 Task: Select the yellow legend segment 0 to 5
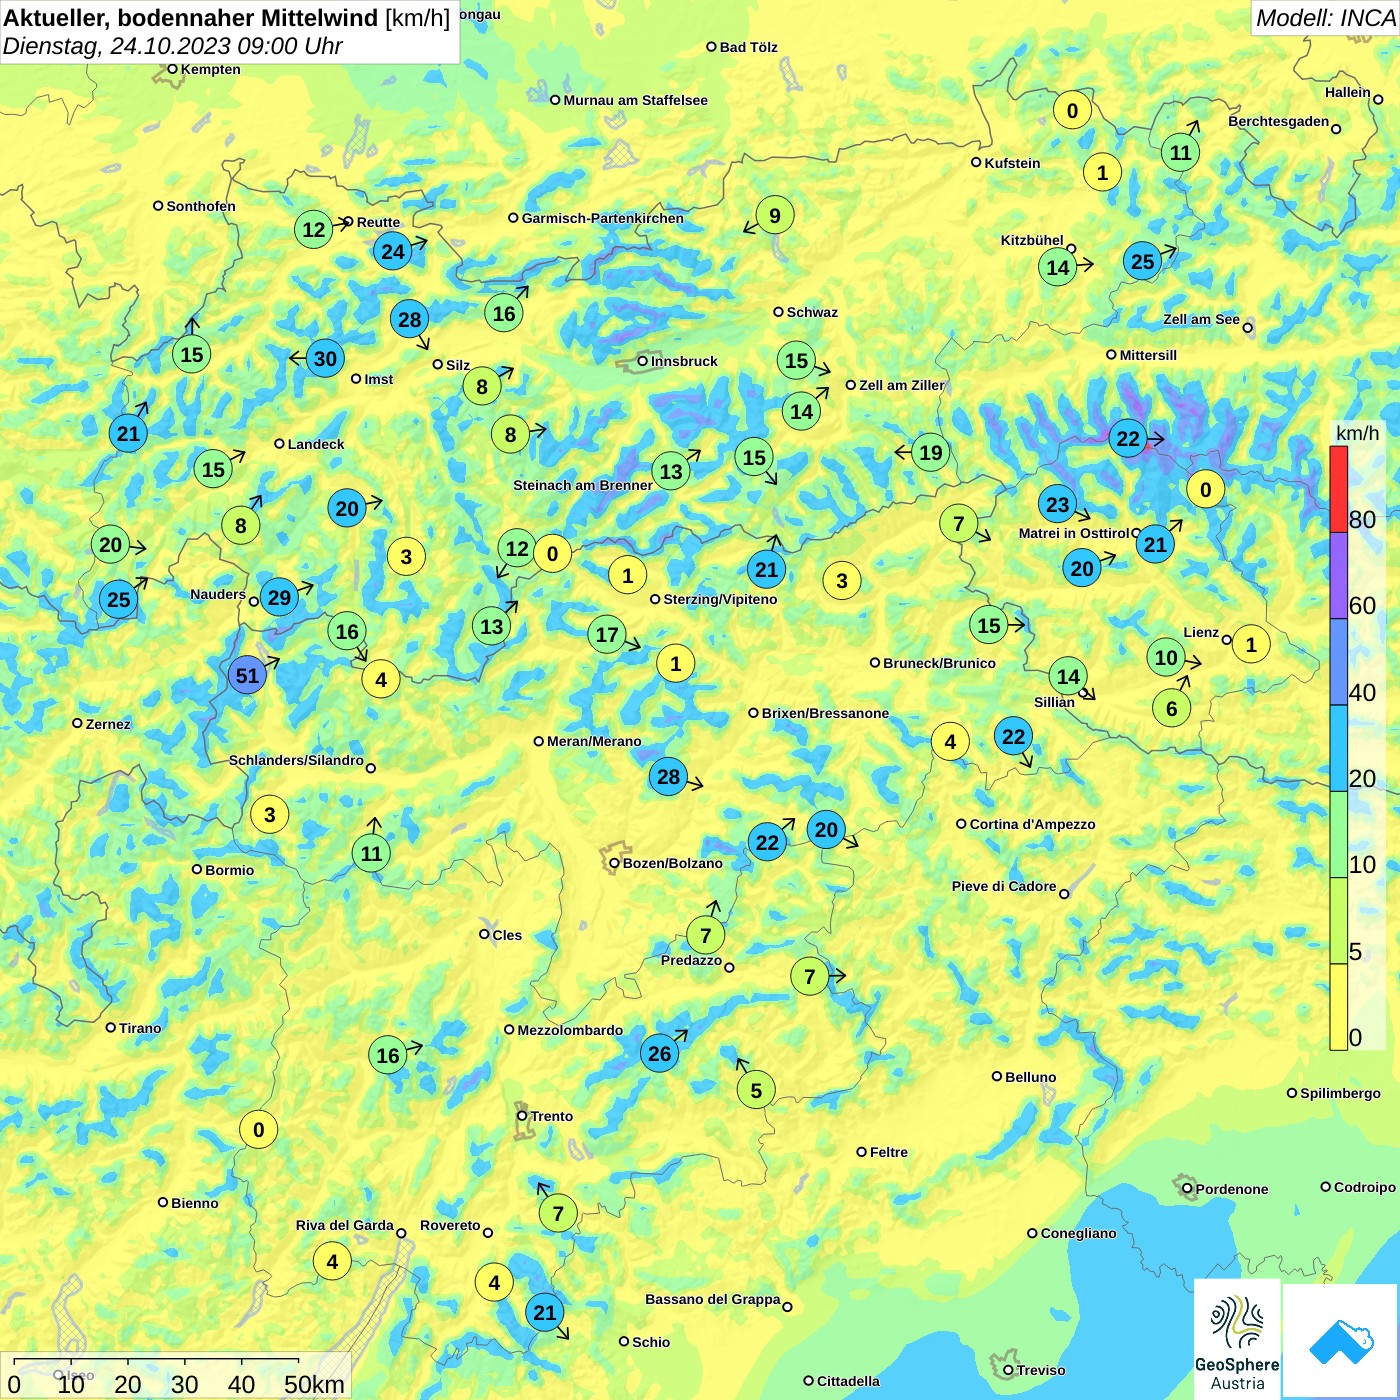tap(1338, 1007)
